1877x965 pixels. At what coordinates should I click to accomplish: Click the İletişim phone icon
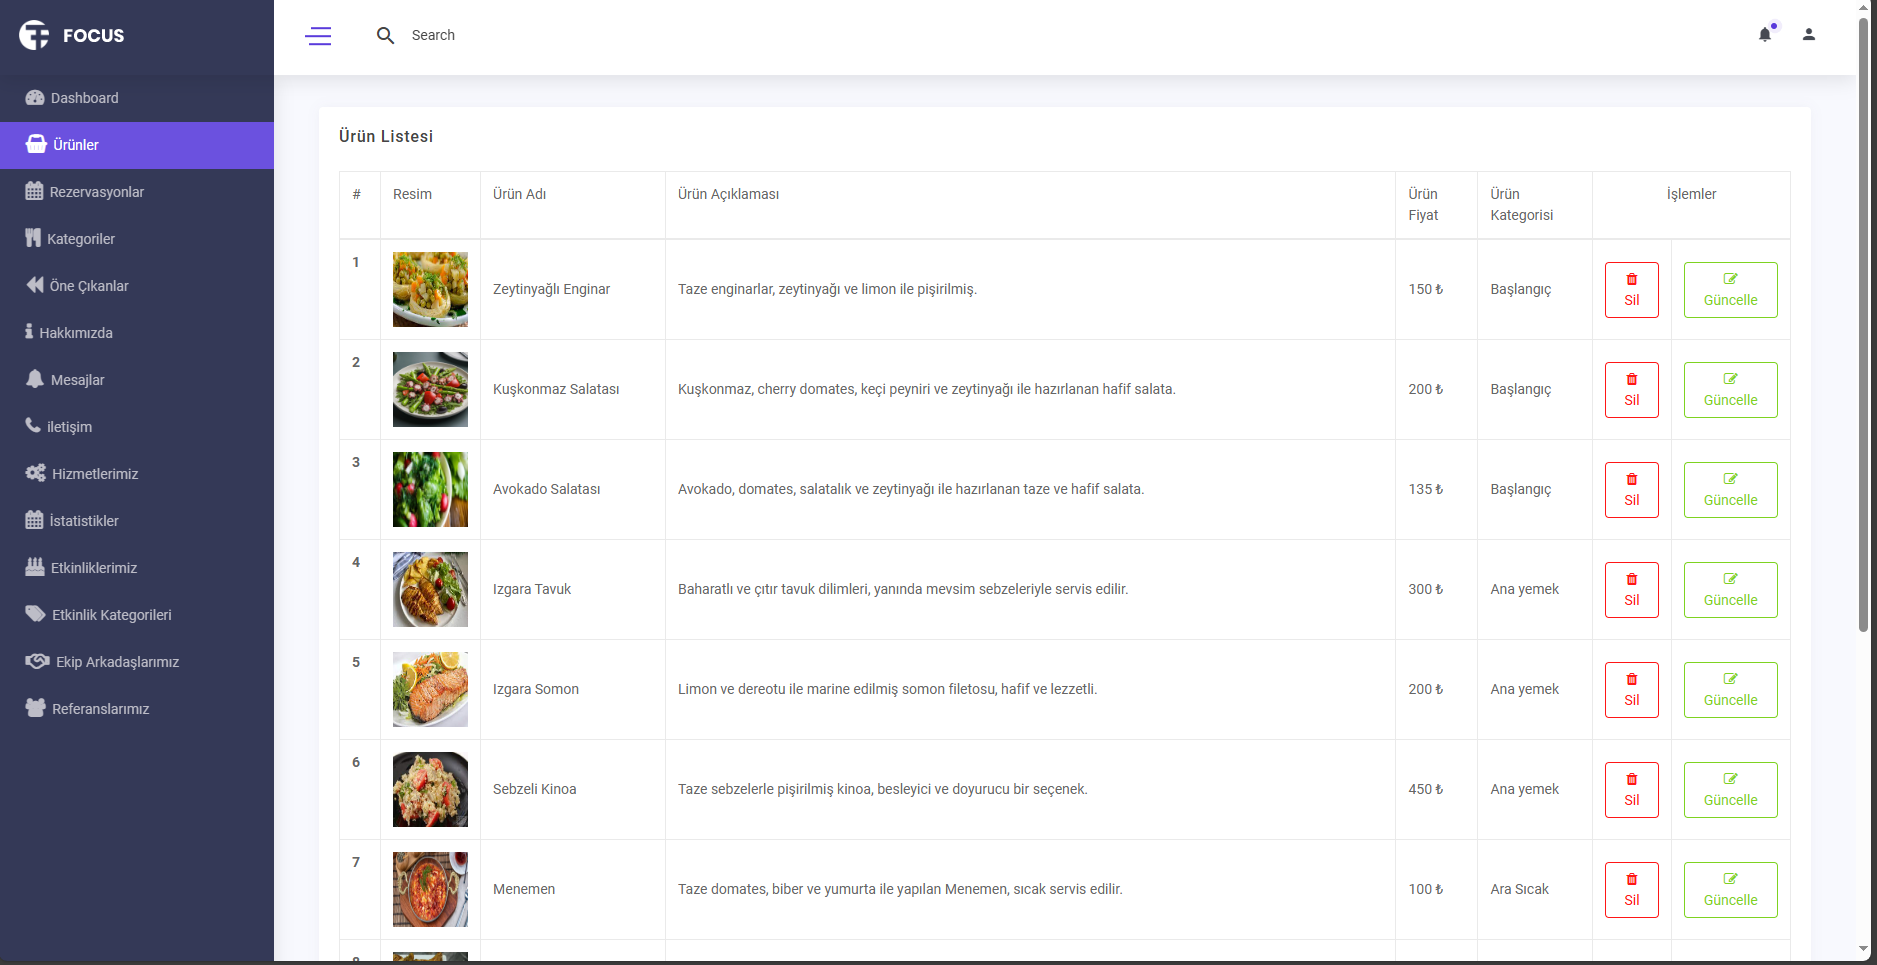(33, 426)
